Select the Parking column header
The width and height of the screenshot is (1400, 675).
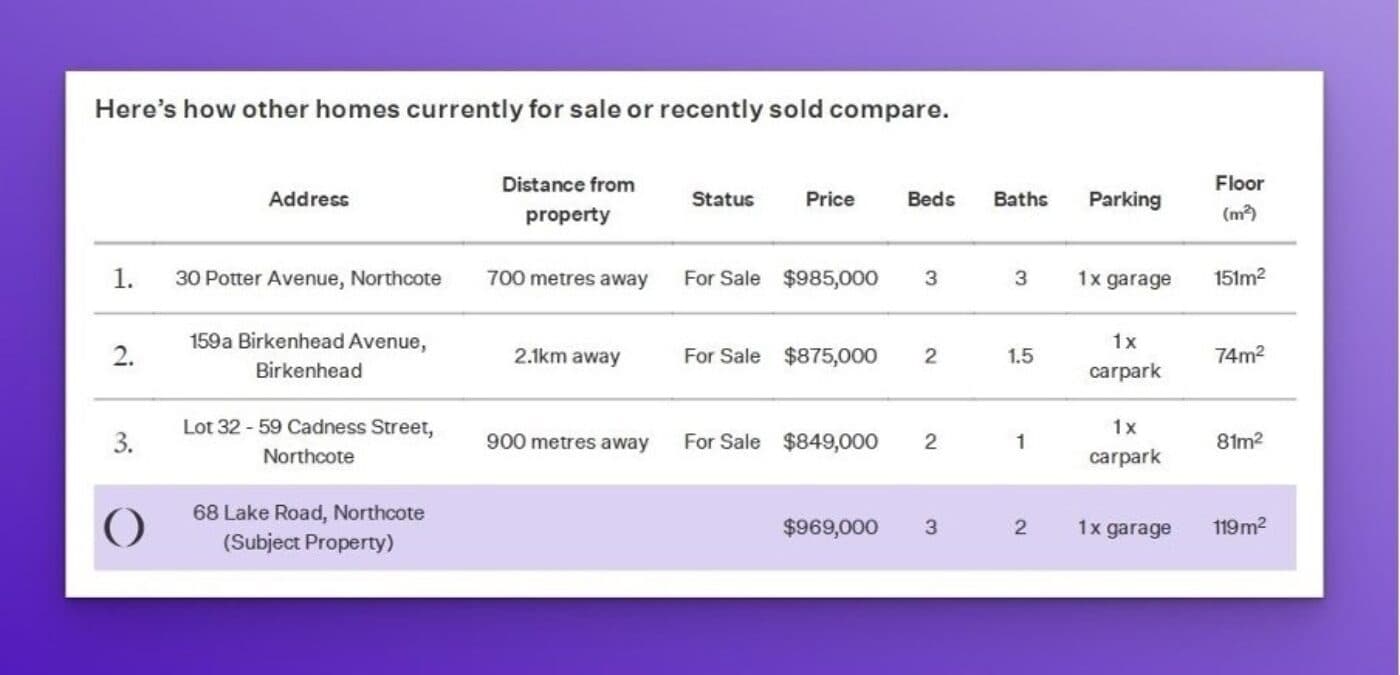tap(1124, 199)
